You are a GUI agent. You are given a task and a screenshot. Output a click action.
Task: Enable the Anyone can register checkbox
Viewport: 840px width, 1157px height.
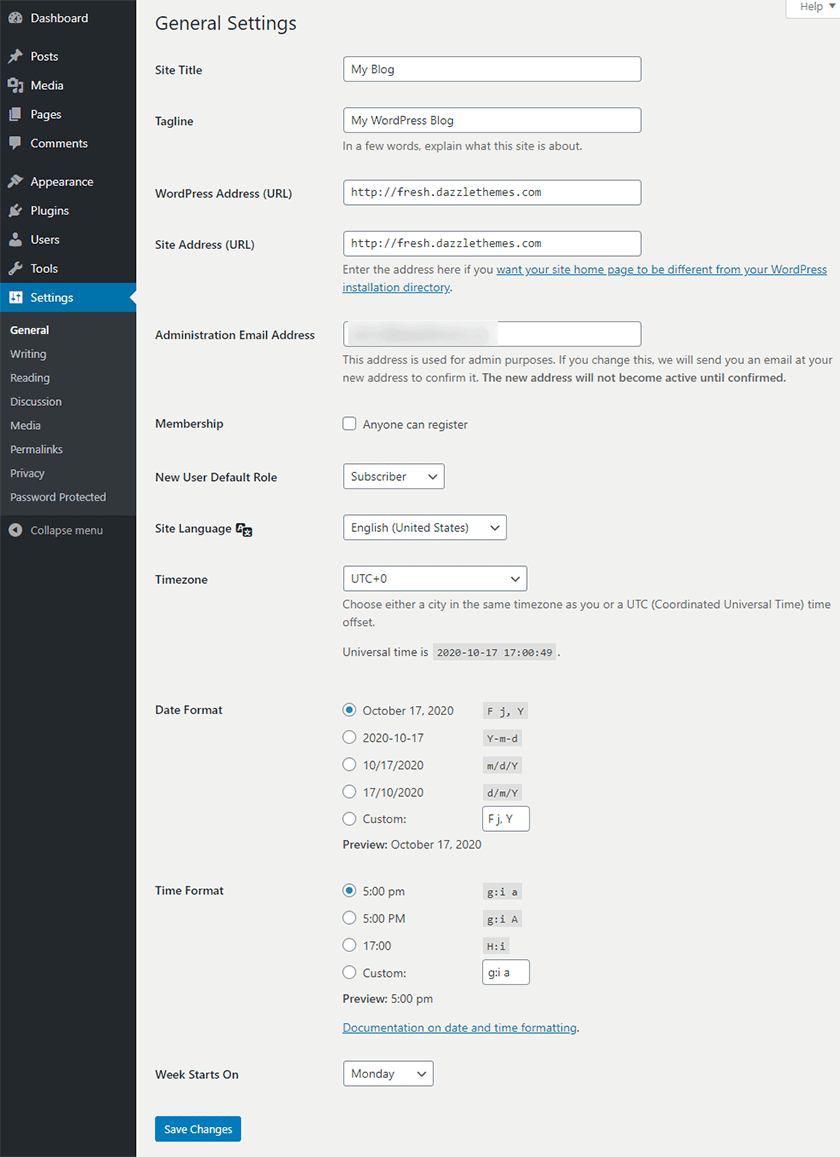[x=349, y=424]
